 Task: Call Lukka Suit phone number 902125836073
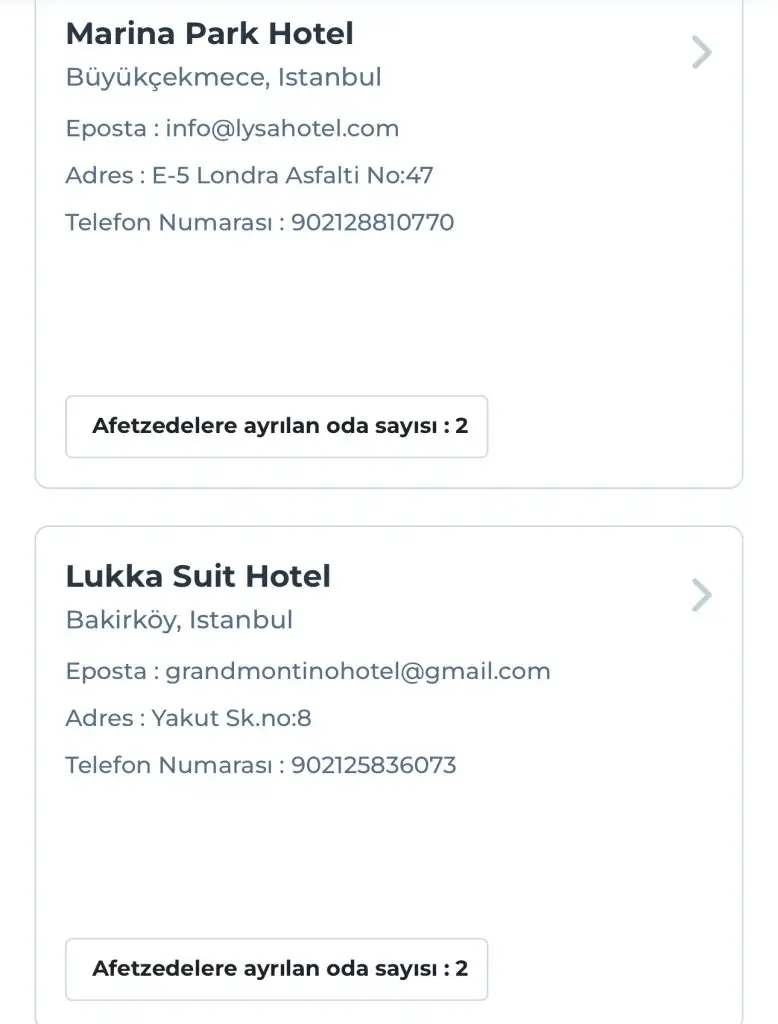point(373,765)
